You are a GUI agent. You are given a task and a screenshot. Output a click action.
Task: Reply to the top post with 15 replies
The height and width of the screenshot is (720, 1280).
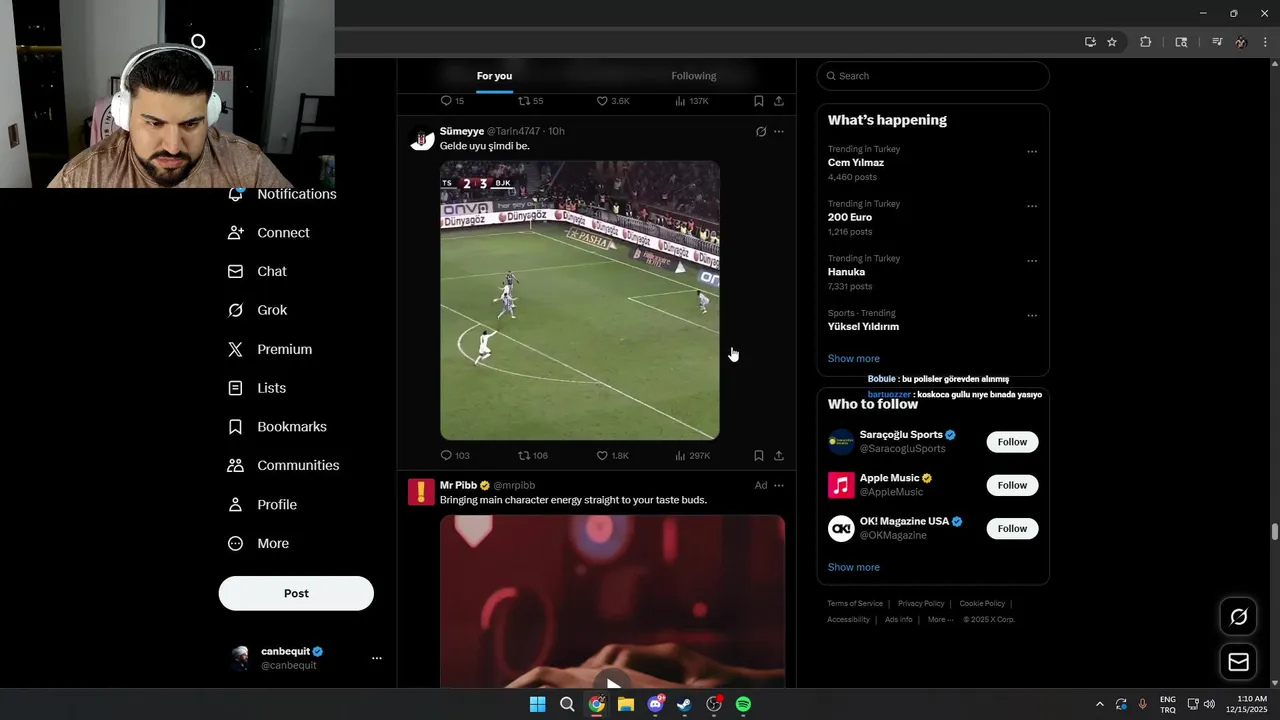pos(453,101)
